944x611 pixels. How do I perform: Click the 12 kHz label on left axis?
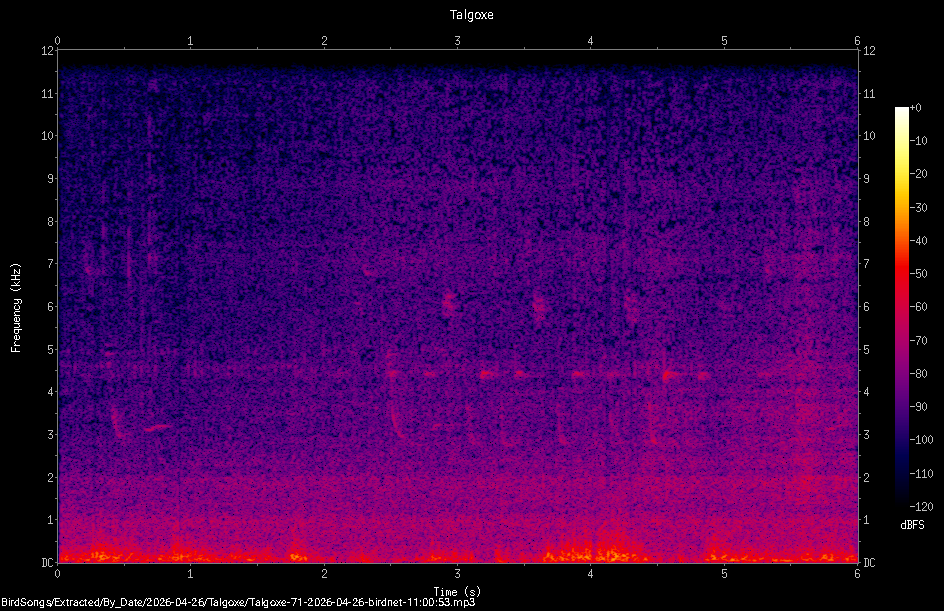click(x=48, y=51)
